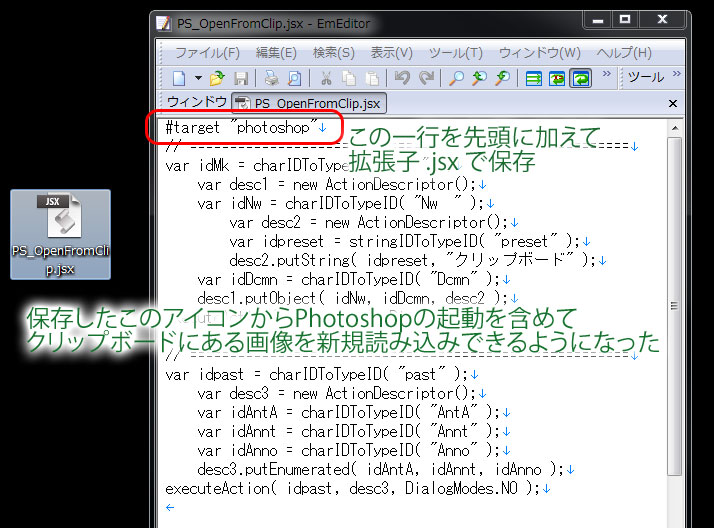Click the ツール toolbar label
714x528 pixels.
click(x=646, y=77)
